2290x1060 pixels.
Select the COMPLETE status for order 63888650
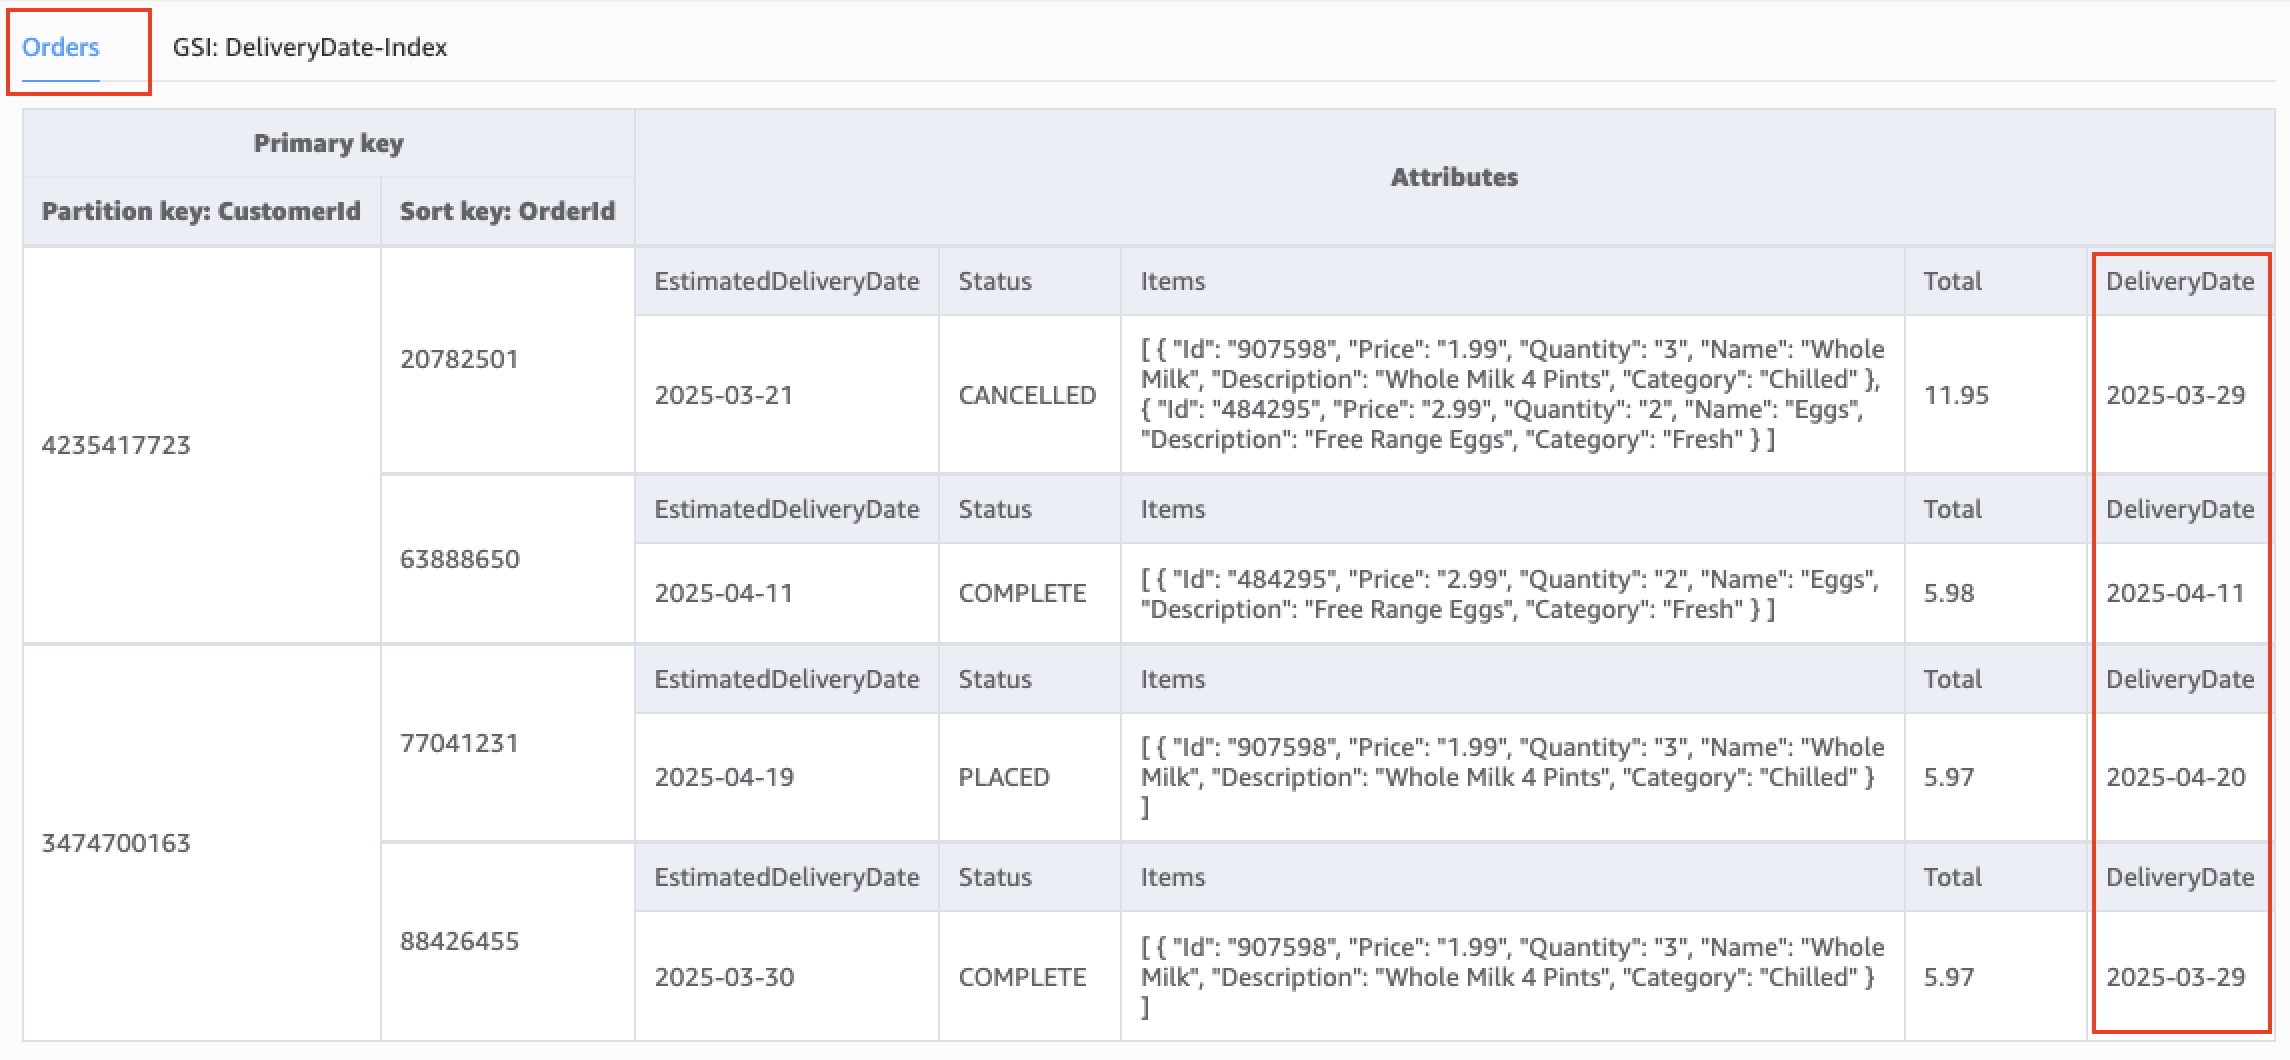click(x=1022, y=593)
